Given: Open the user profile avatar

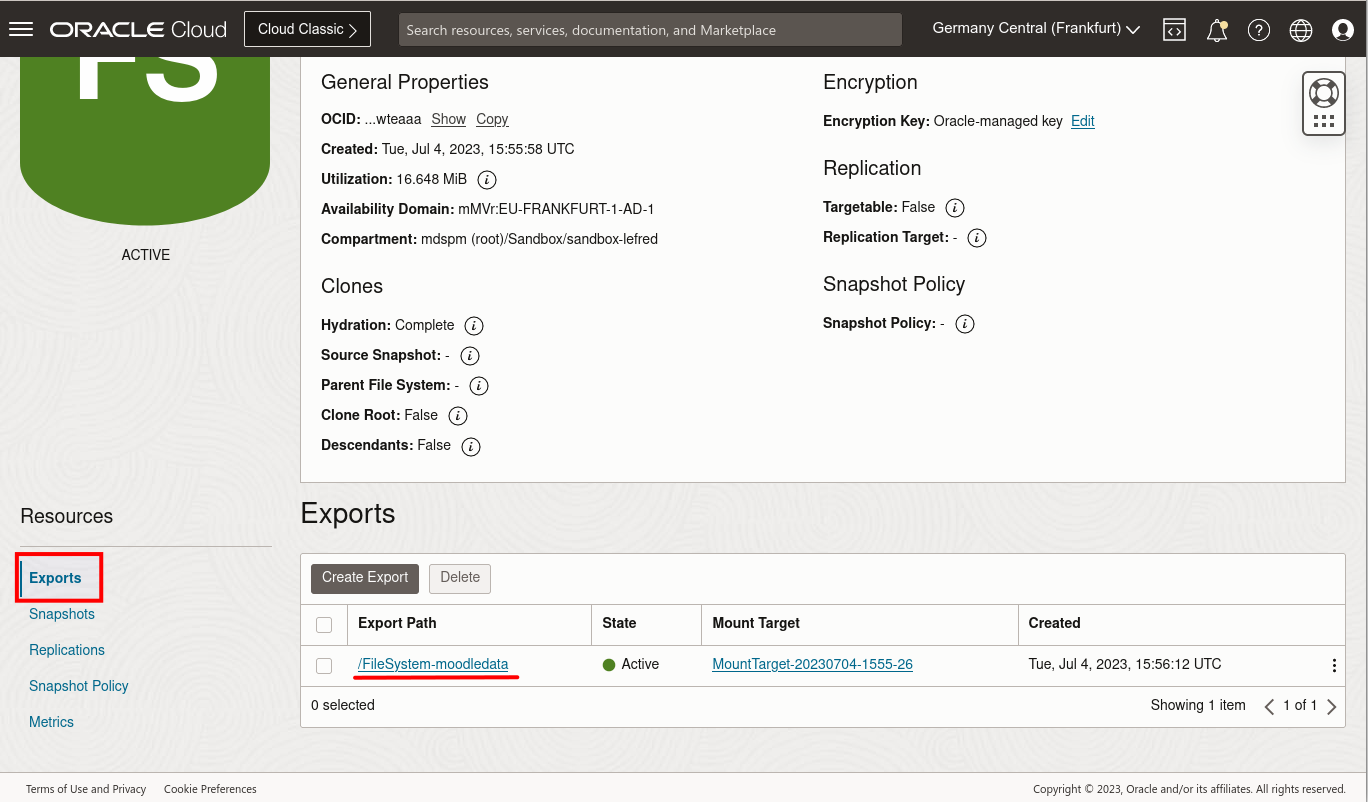Looking at the screenshot, I should point(1343,29).
